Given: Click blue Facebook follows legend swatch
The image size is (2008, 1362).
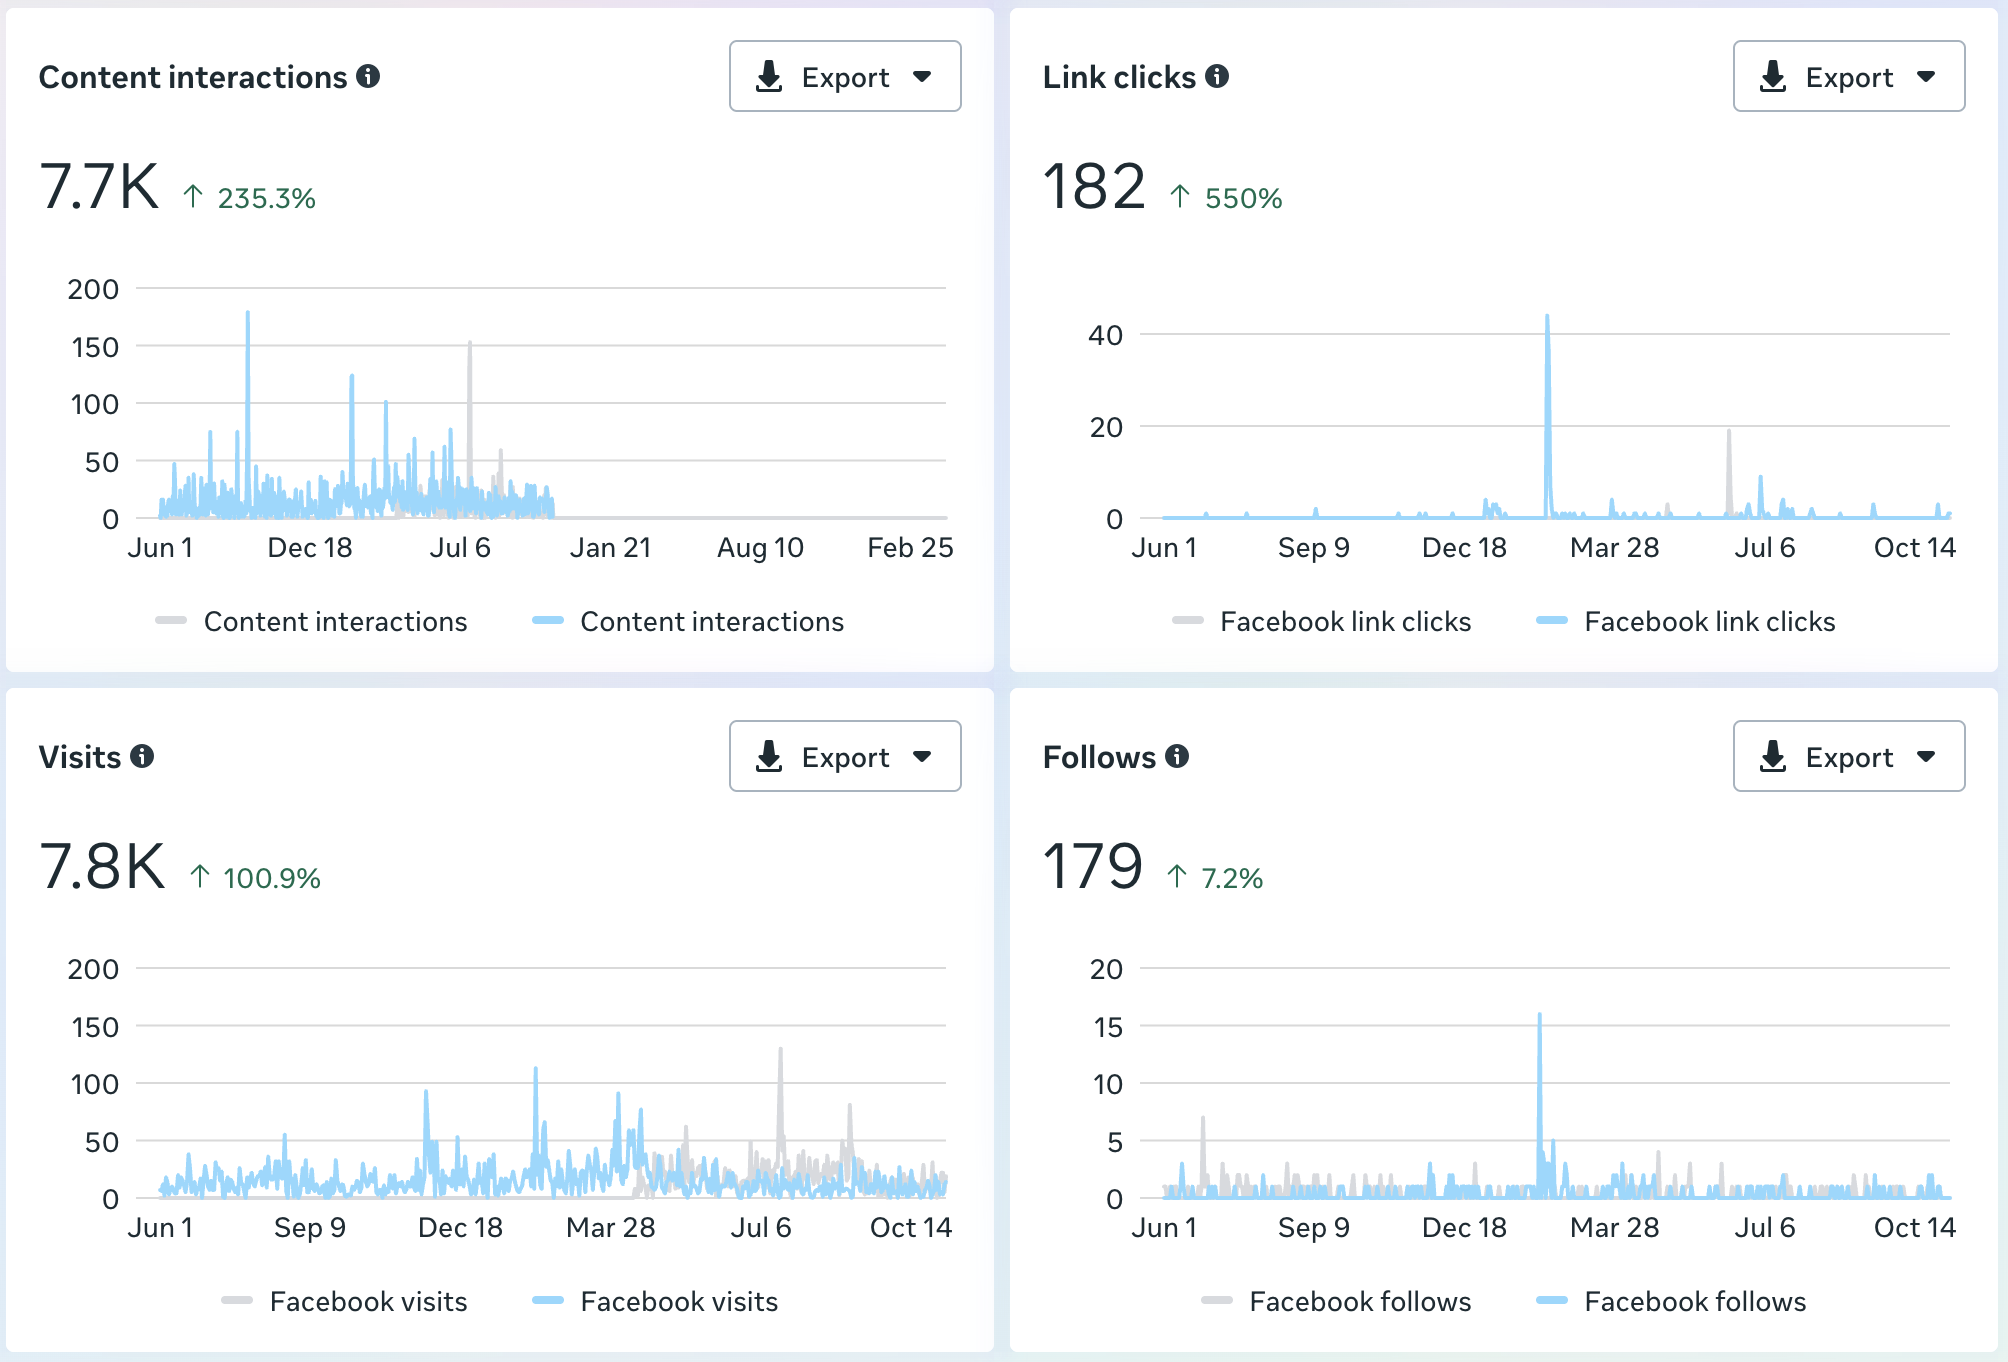Looking at the screenshot, I should pos(1552,1301).
